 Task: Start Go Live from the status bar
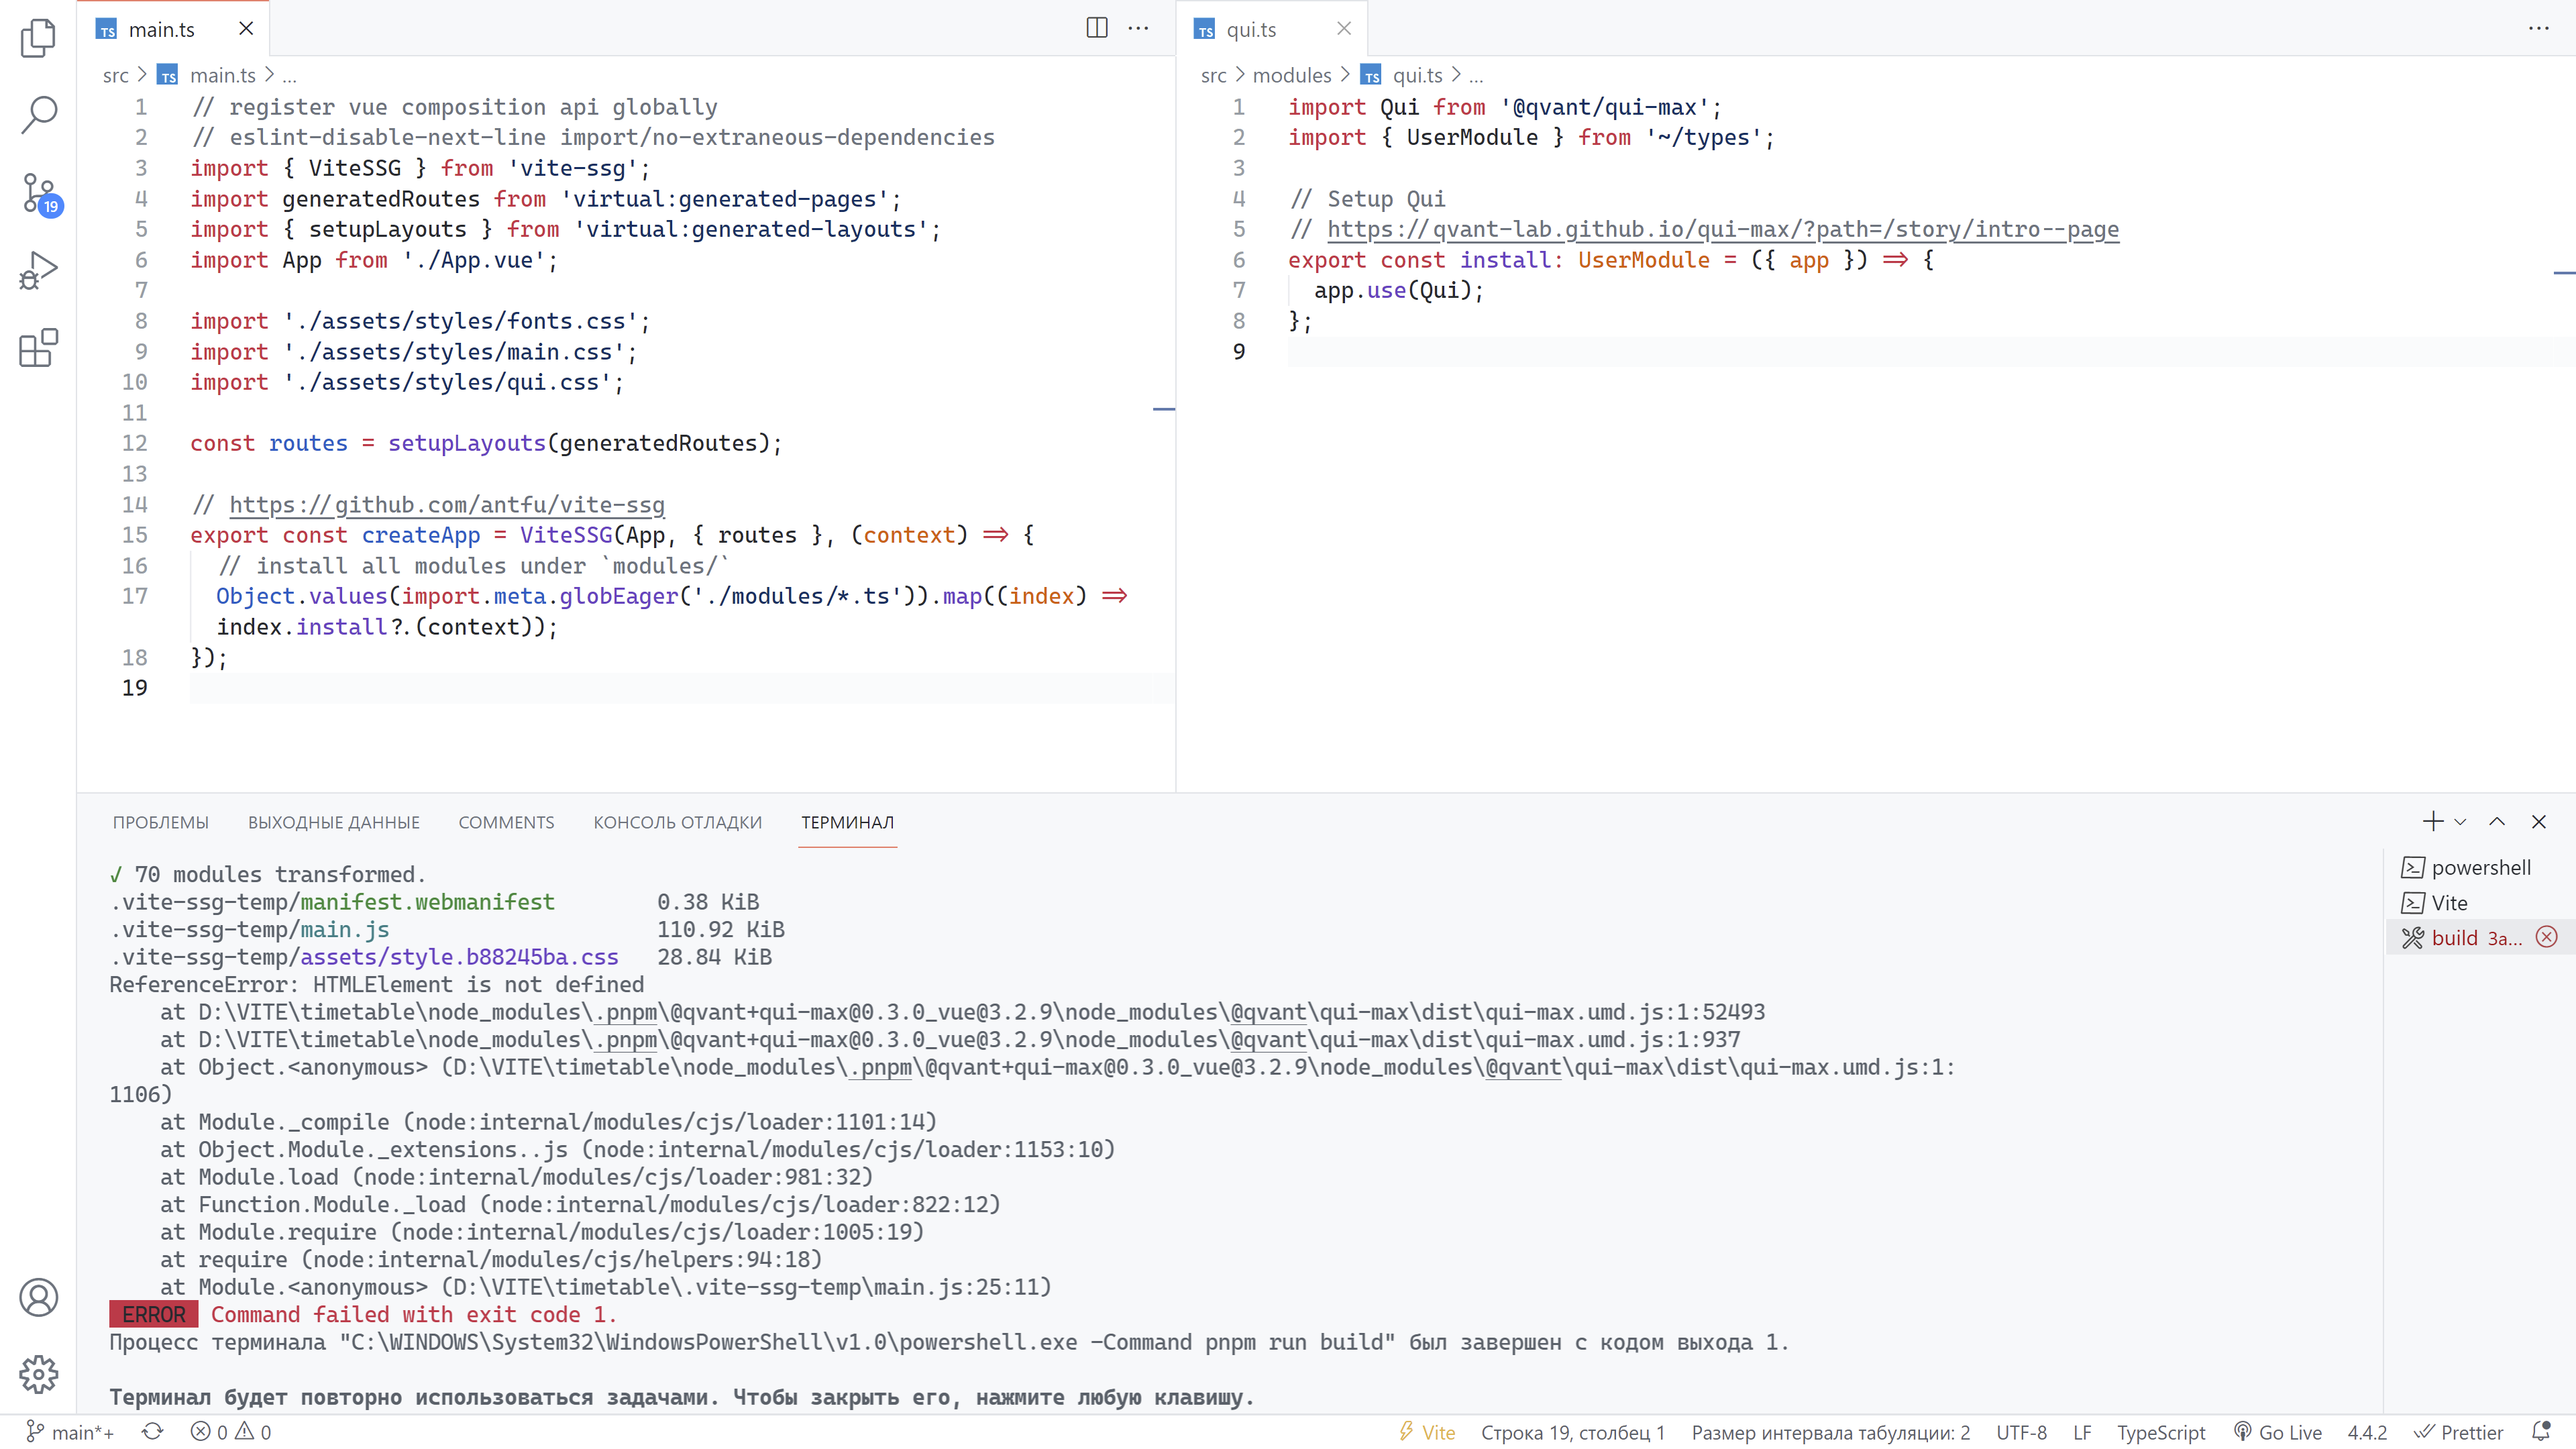[2278, 1431]
